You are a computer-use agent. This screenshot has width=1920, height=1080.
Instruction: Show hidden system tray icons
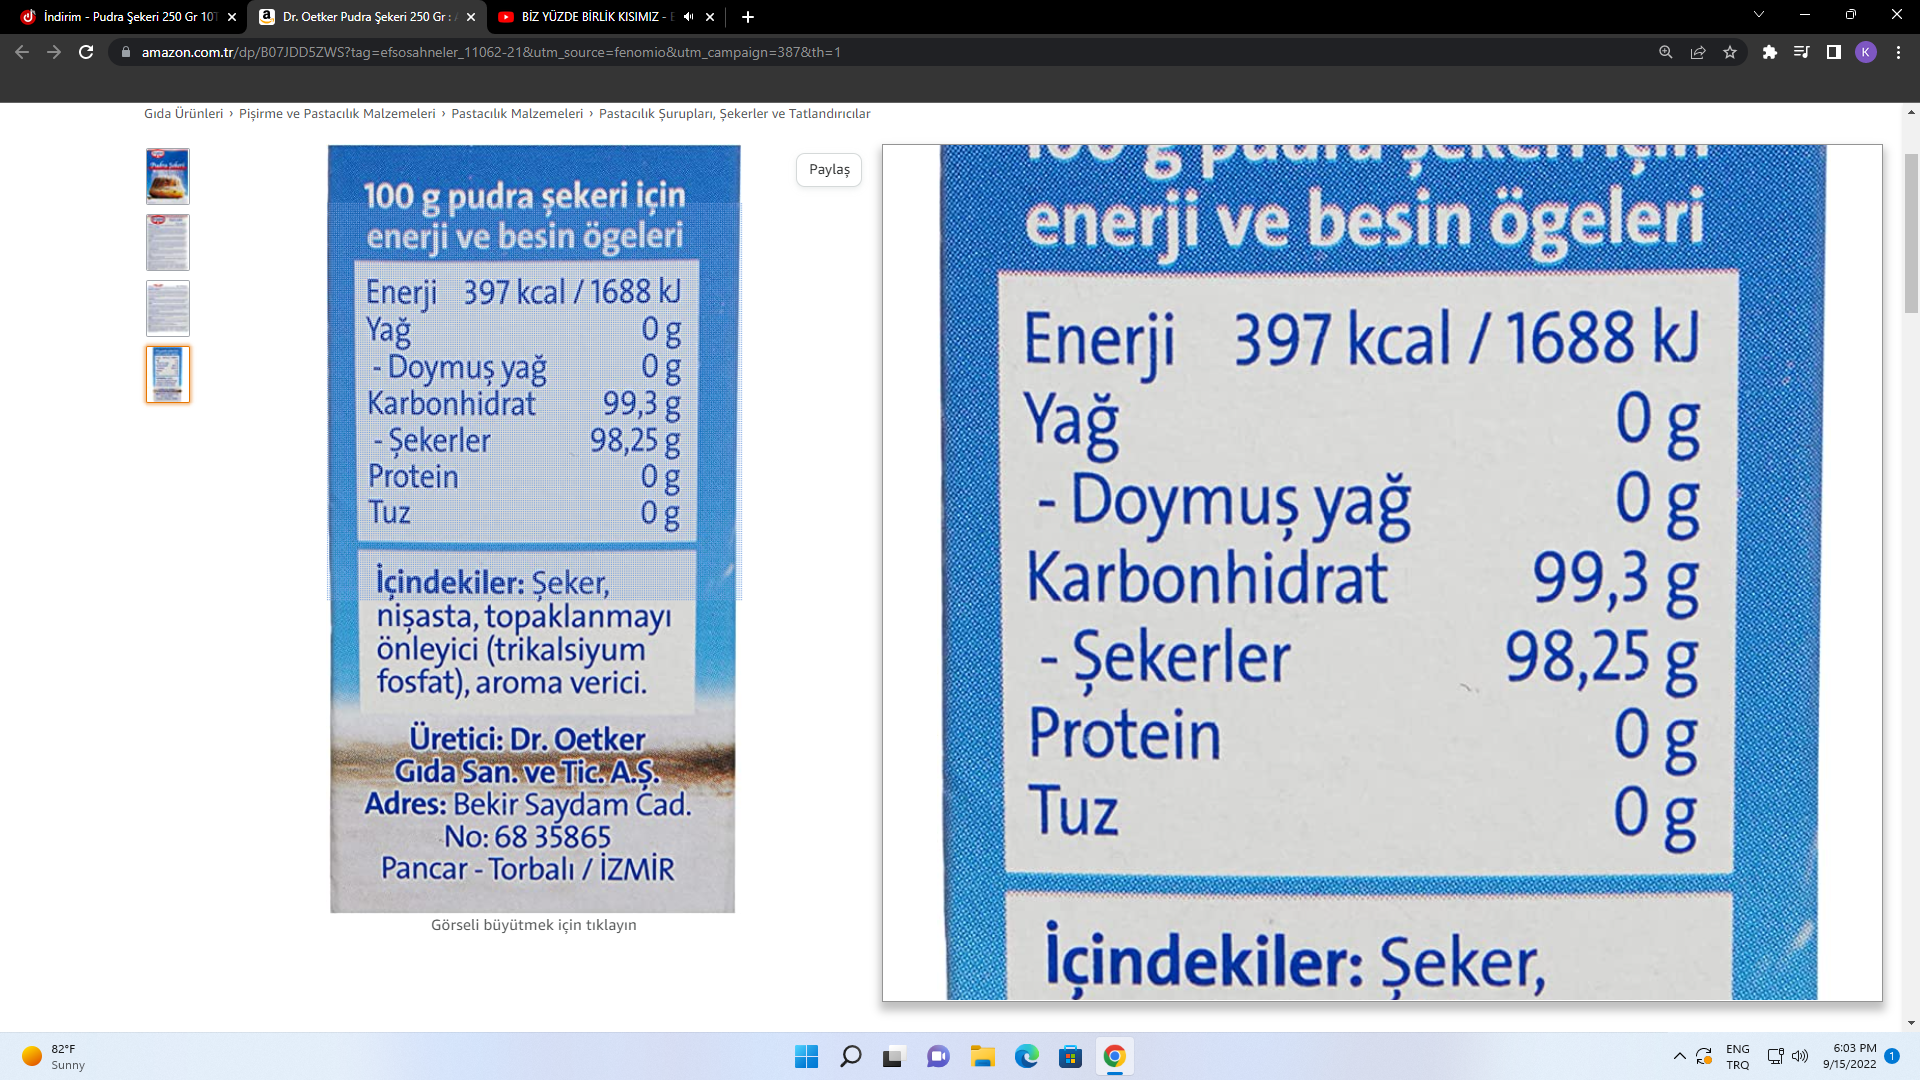[x=1679, y=1056]
